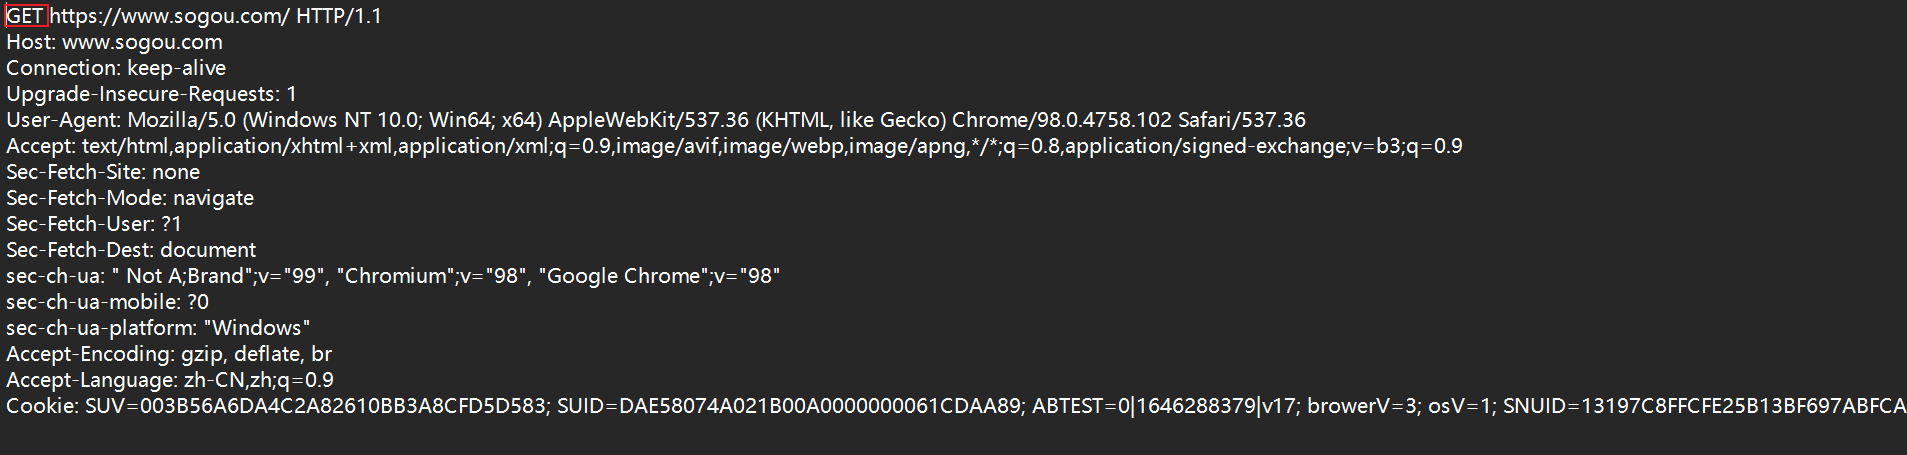Viewport: 1907px width, 455px height.
Task: Click the Accept-Encoding: gzip, deflate, br line
Action: pyautogui.click(x=169, y=355)
